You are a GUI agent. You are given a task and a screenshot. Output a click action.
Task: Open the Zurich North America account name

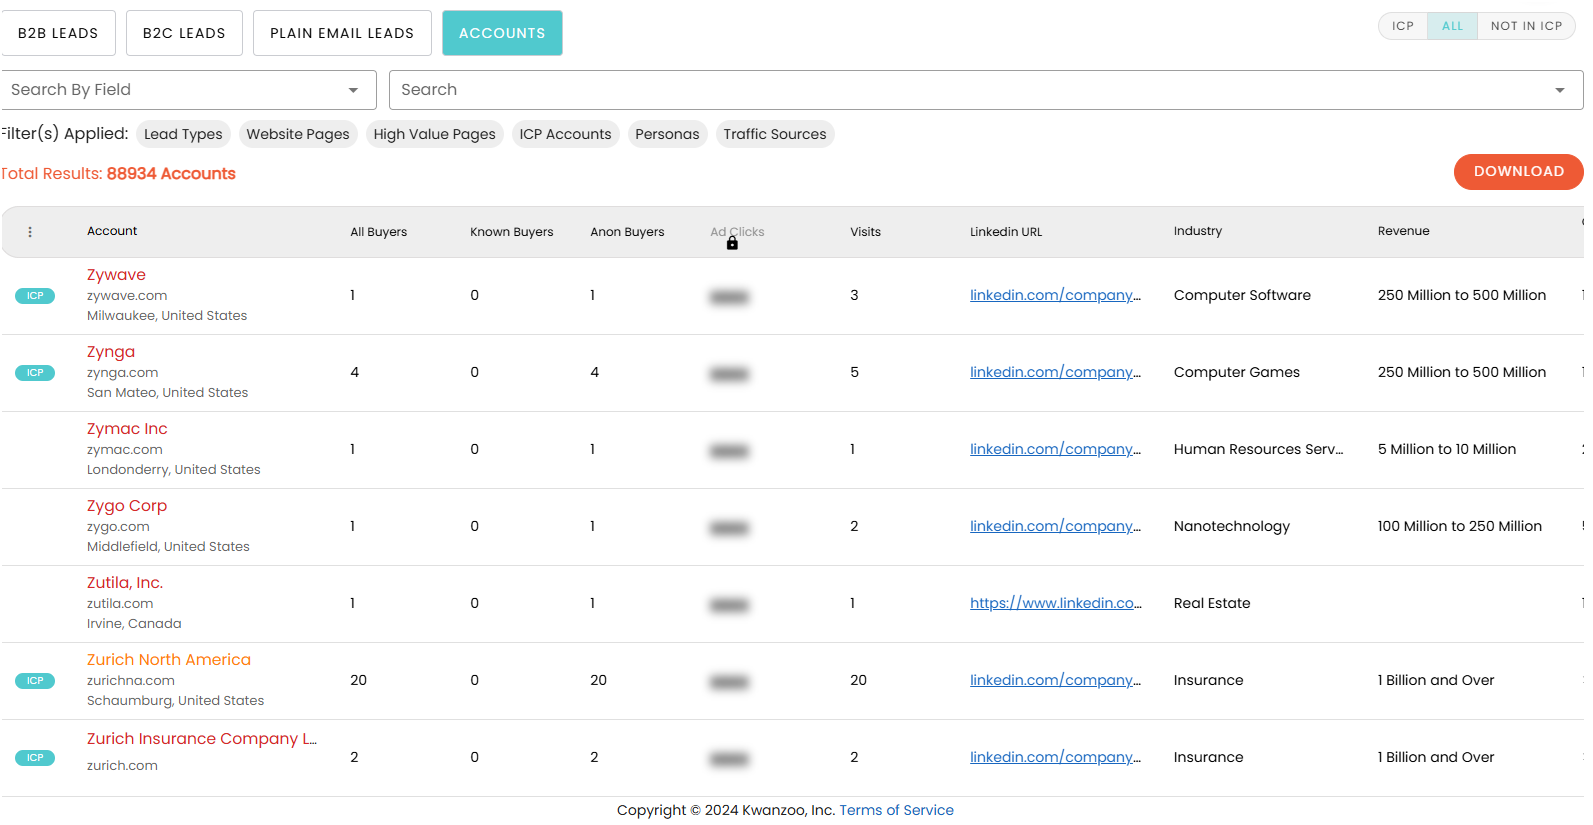169,660
